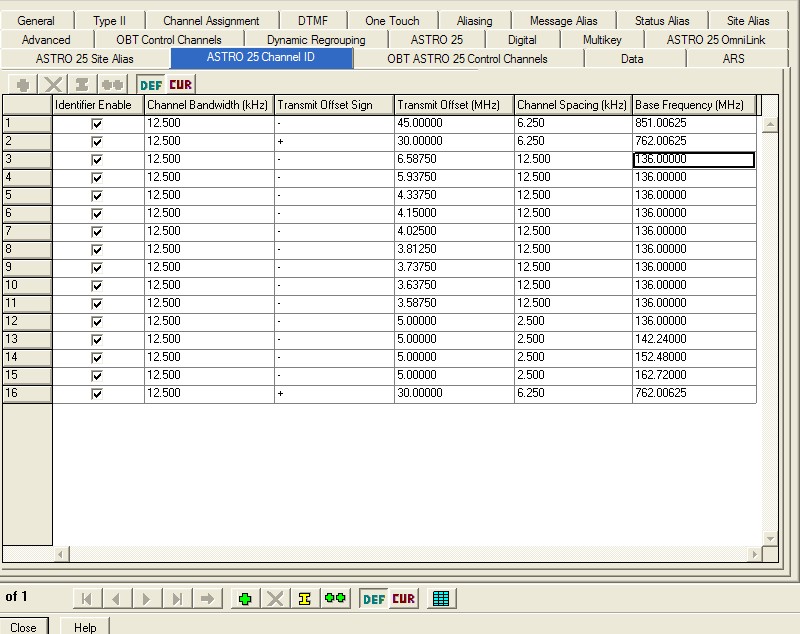This screenshot has width=800, height=634.
Task: Click Channel Bandwidth cell in row 7
Action: (x=209, y=232)
